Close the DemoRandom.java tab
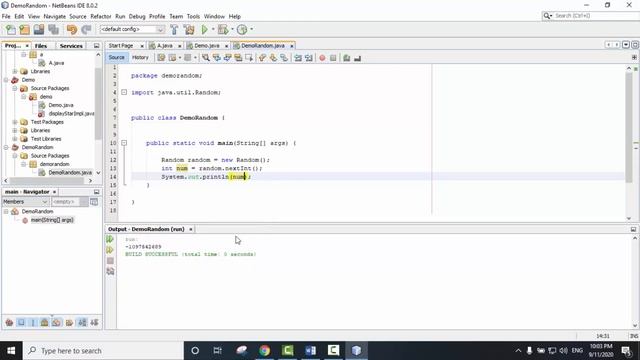 click(292, 46)
